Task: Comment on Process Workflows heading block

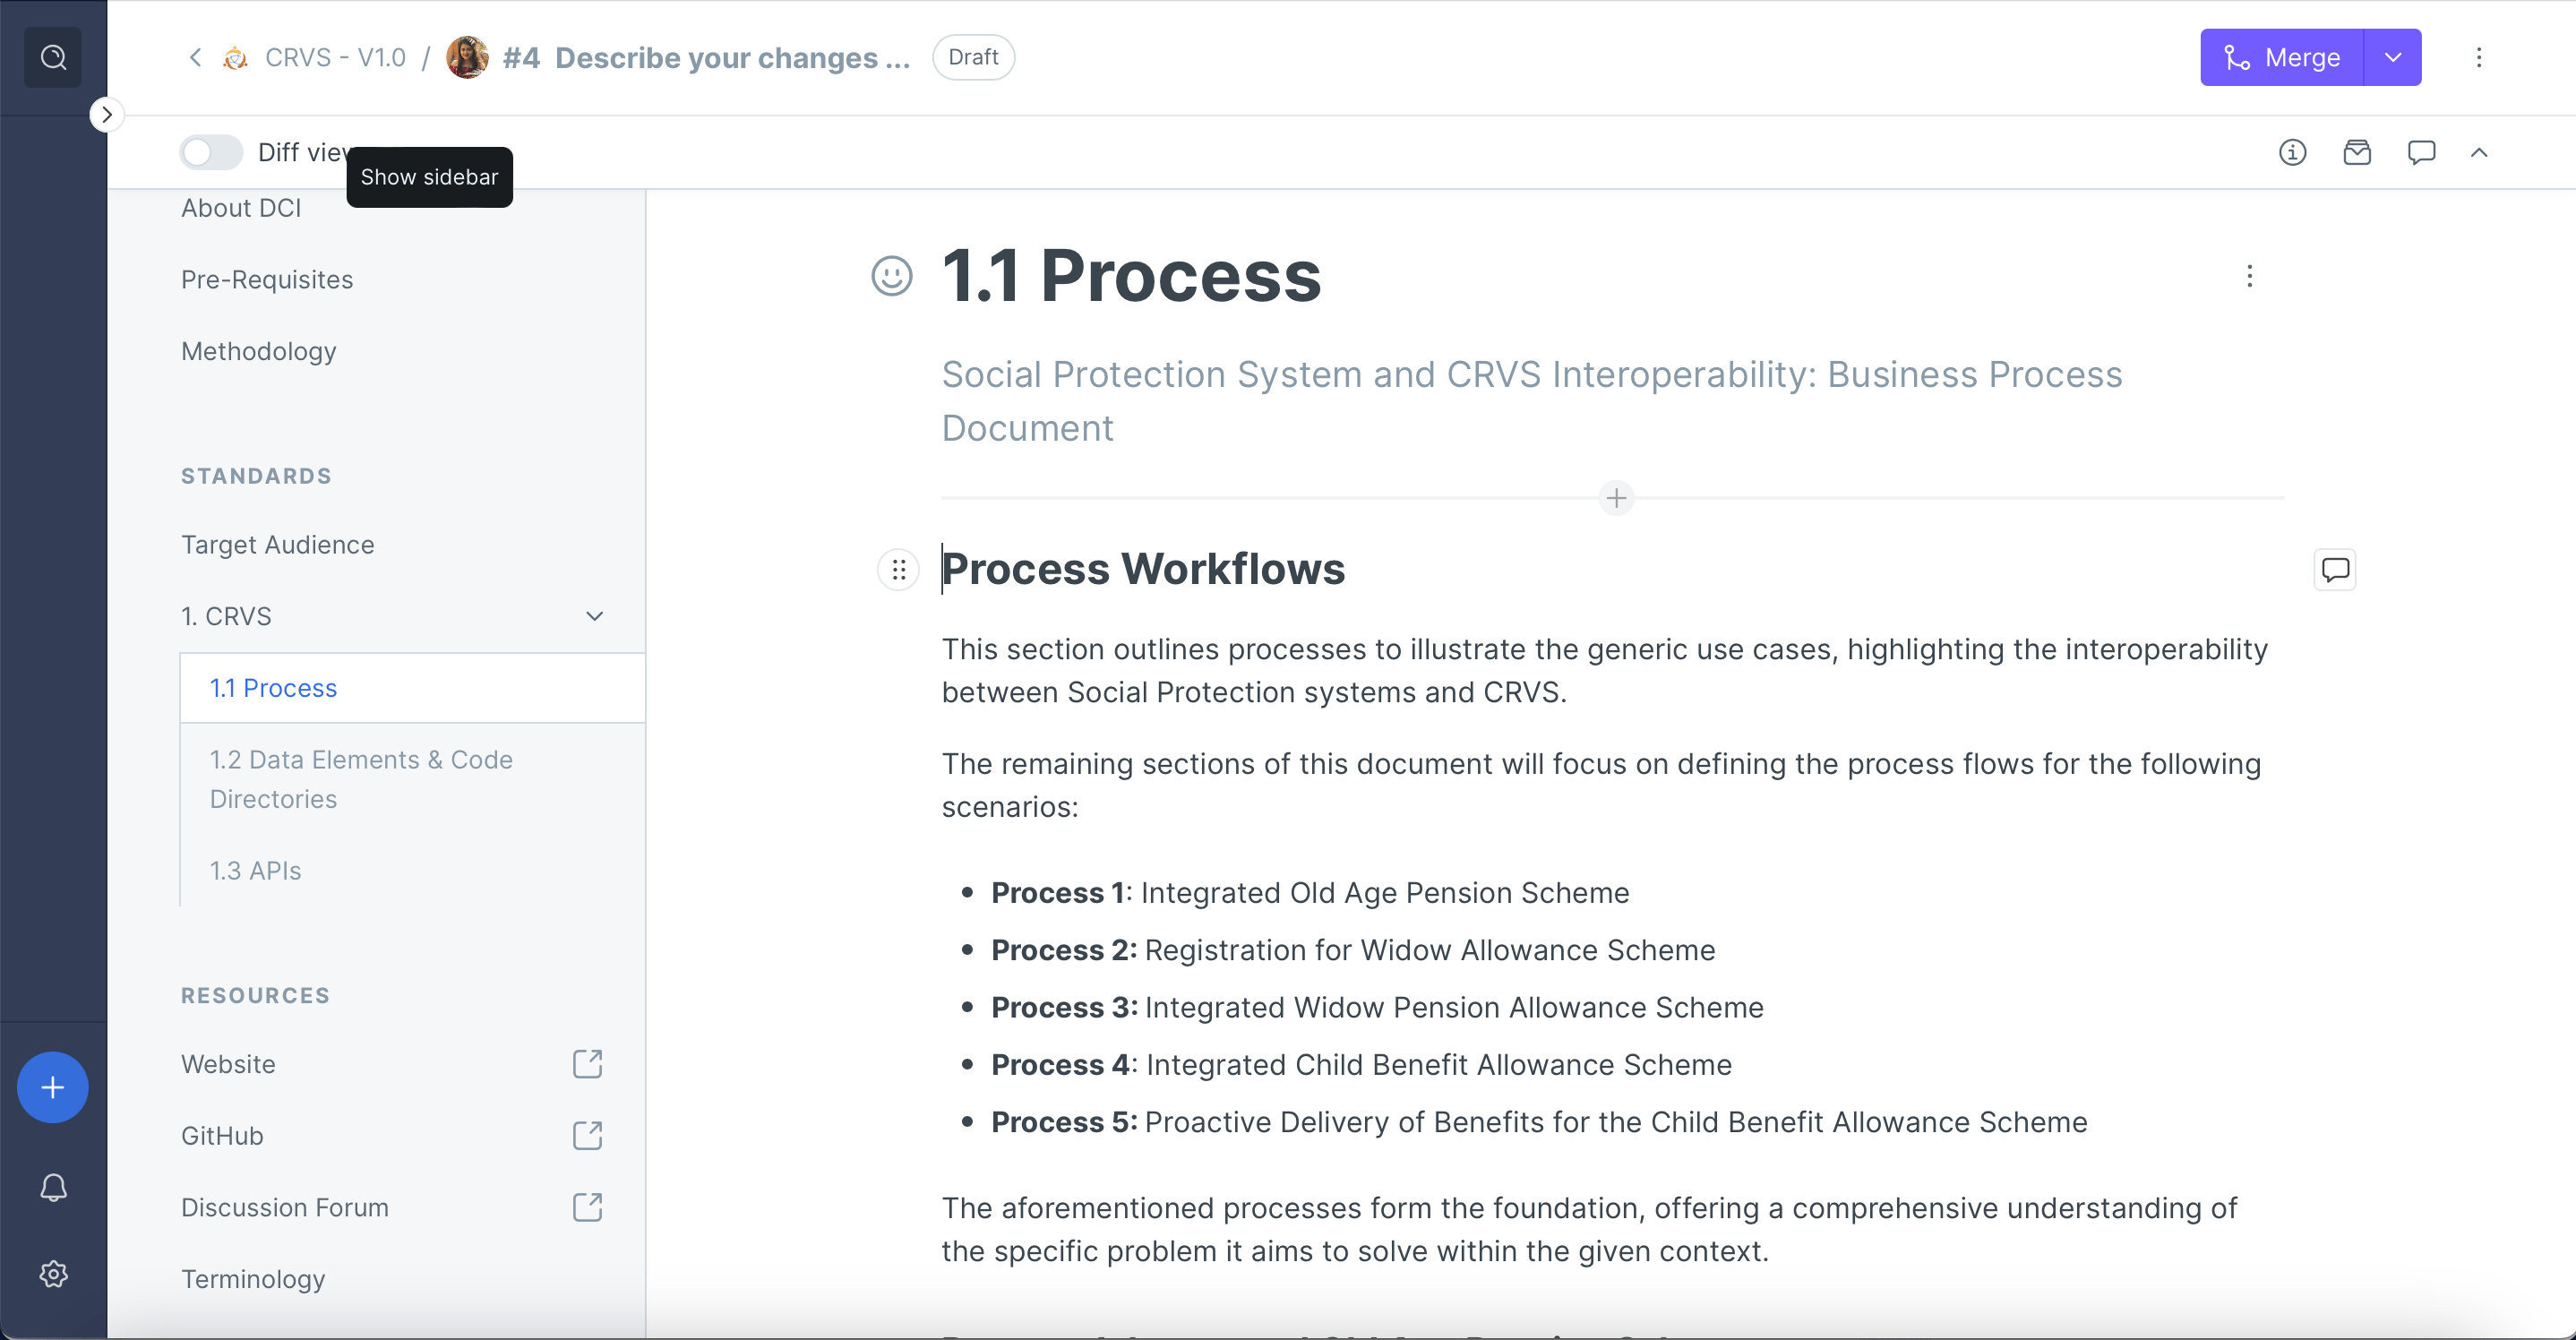Action: 2334,570
